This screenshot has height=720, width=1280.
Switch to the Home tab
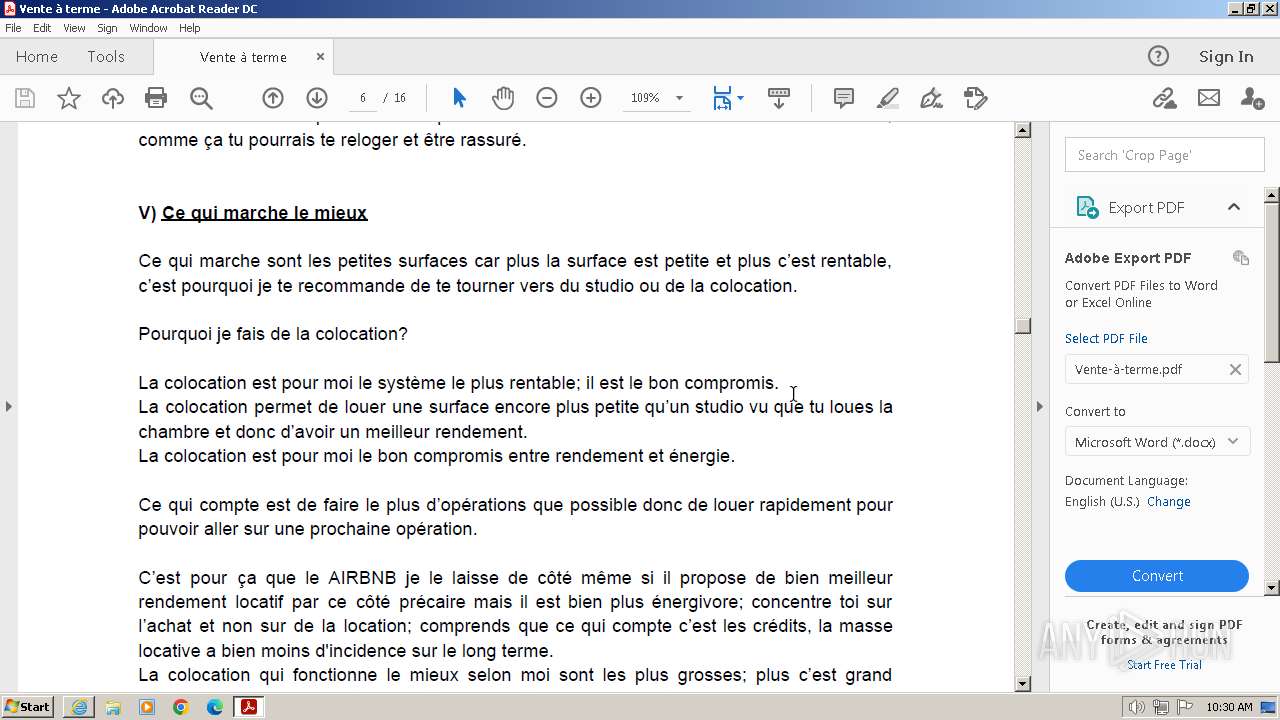coord(37,57)
